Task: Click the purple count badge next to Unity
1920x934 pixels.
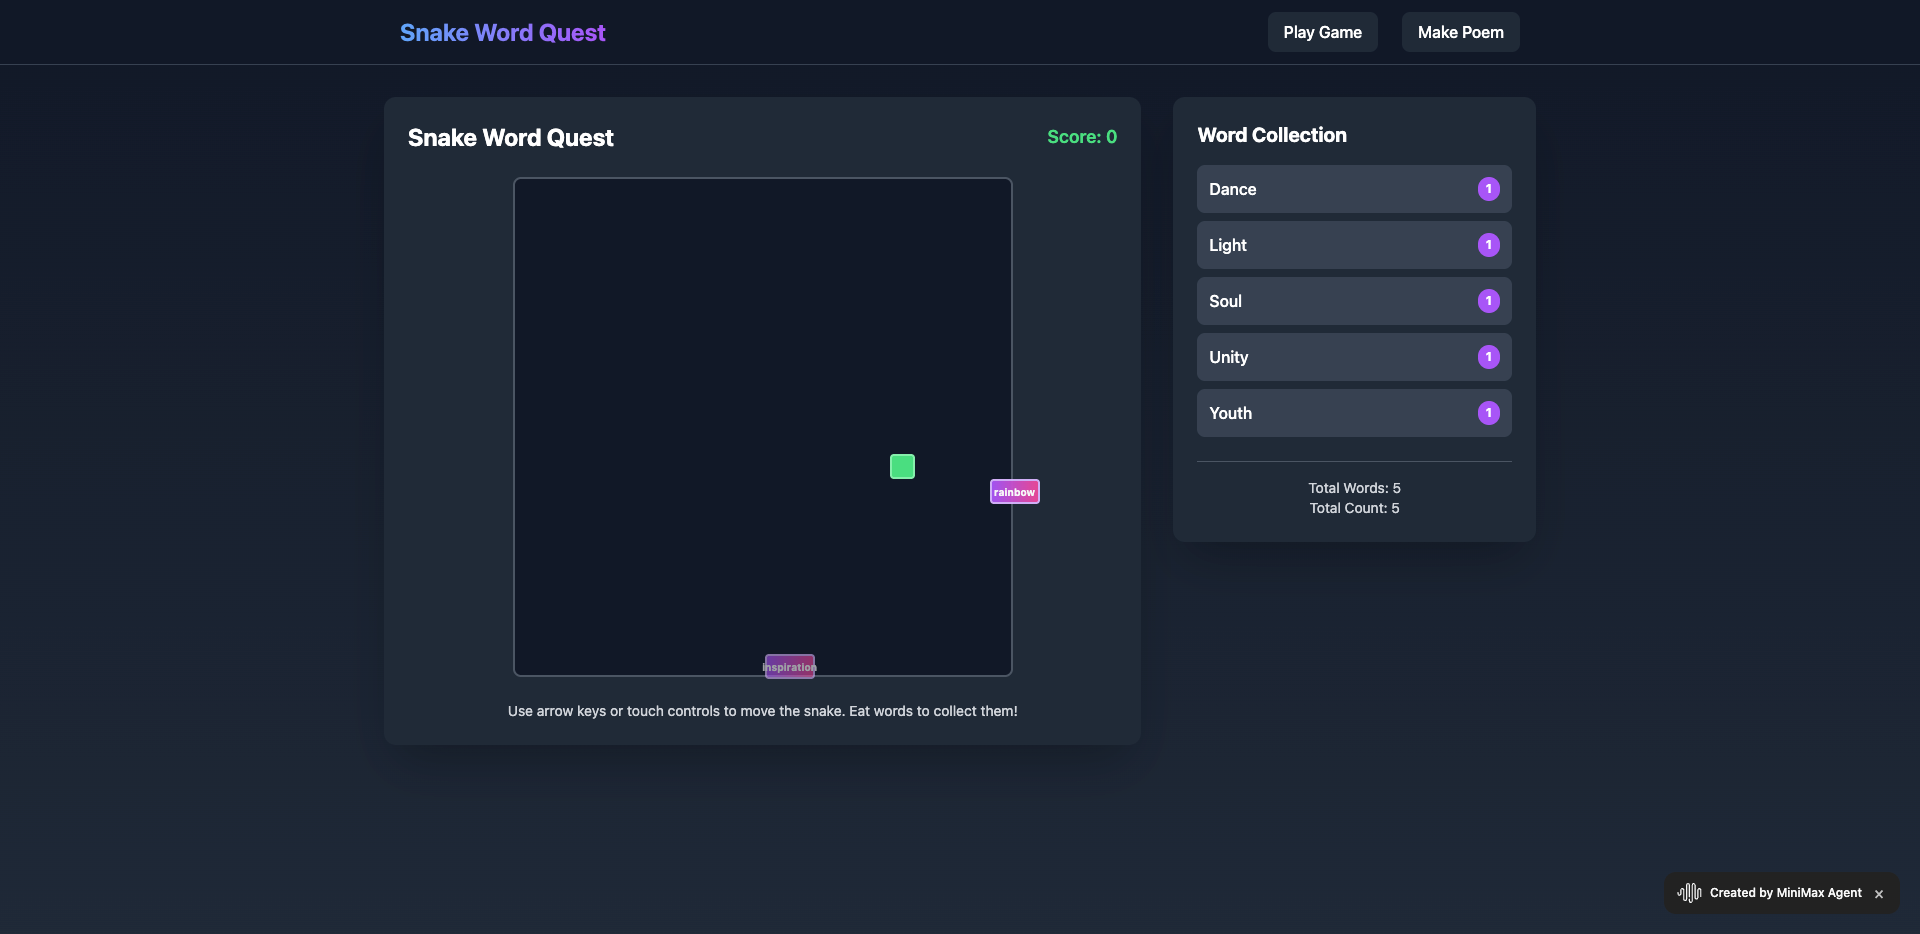Action: pos(1488,357)
